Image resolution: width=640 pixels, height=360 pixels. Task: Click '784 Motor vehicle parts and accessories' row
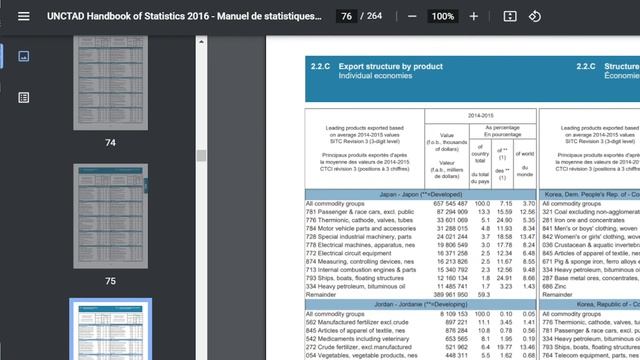(420, 229)
